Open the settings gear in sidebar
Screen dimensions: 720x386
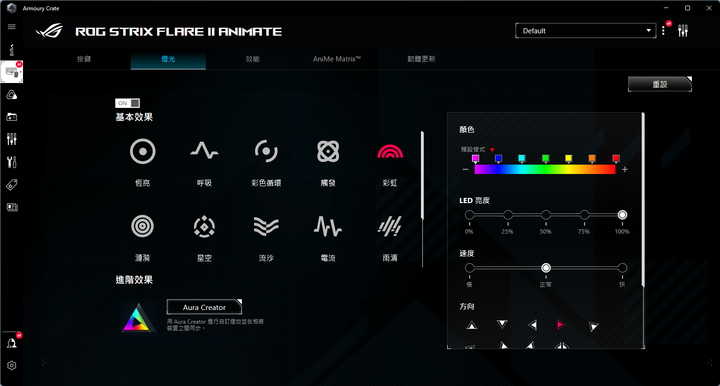pyautogui.click(x=12, y=365)
